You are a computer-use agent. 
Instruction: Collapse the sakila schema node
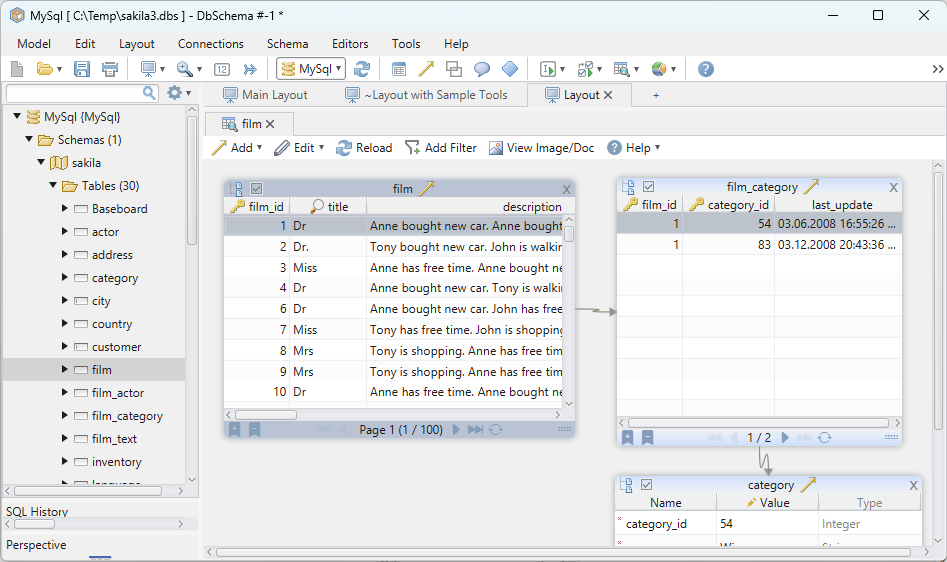41,162
